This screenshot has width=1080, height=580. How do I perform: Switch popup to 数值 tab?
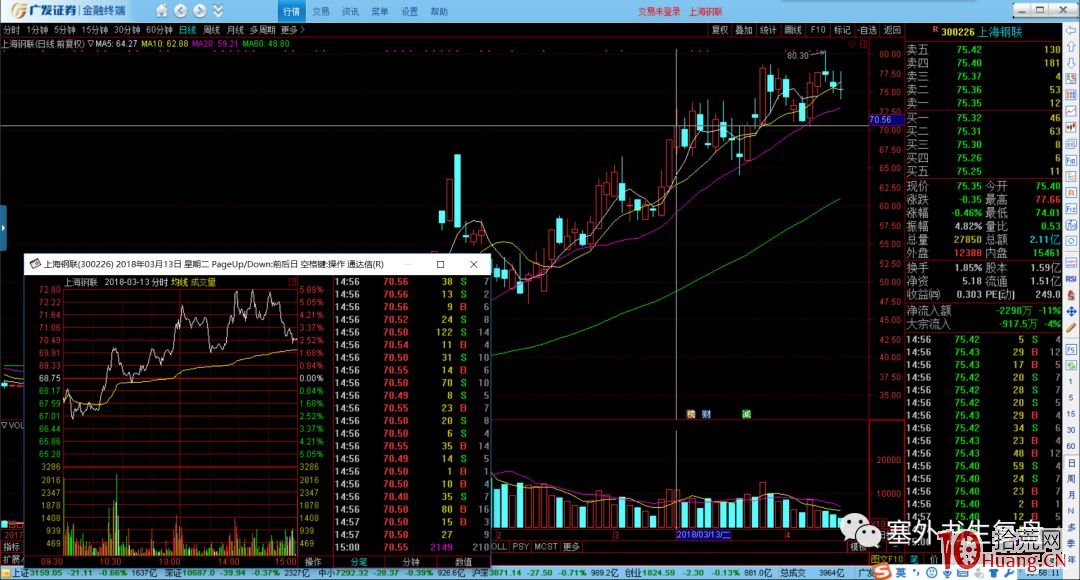[x=464, y=561]
